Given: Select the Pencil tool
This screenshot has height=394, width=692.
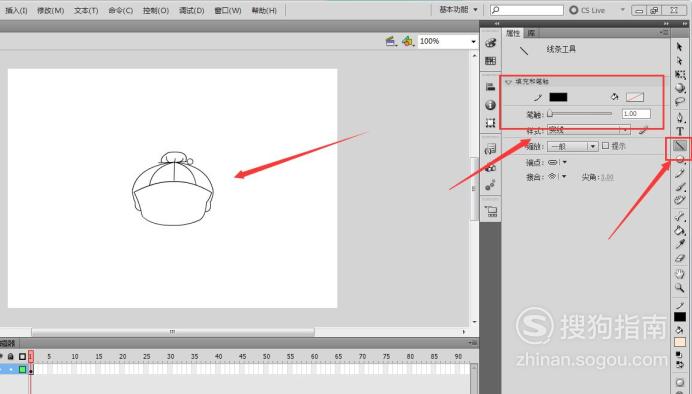Looking at the screenshot, I should tap(680, 174).
